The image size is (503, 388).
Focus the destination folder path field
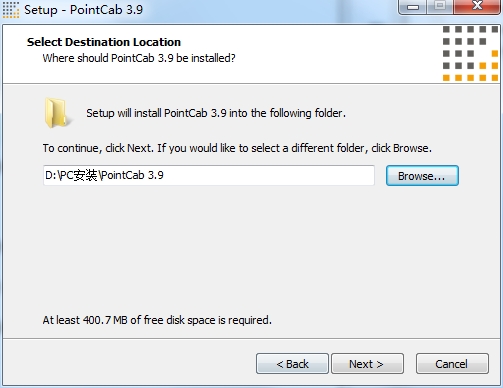(209, 175)
